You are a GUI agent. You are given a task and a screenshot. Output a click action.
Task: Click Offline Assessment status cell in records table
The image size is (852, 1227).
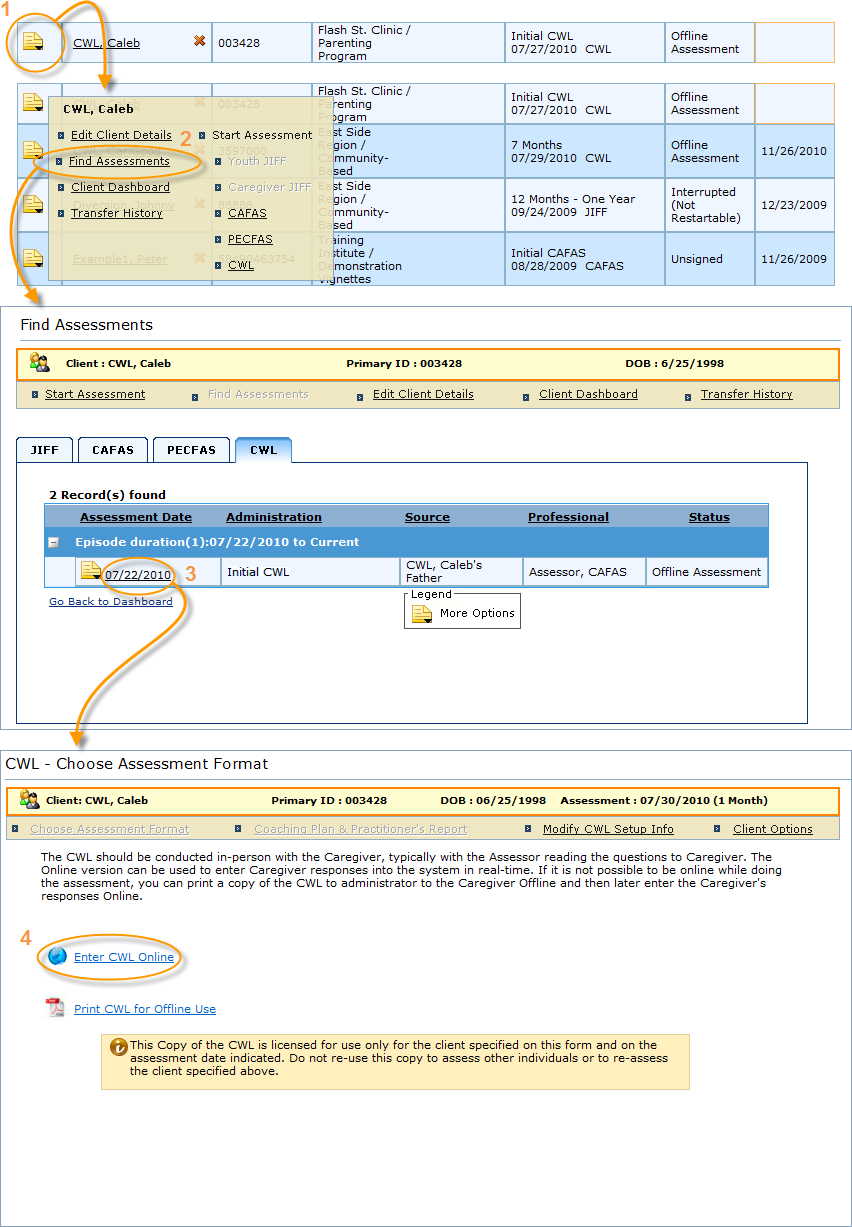(707, 572)
